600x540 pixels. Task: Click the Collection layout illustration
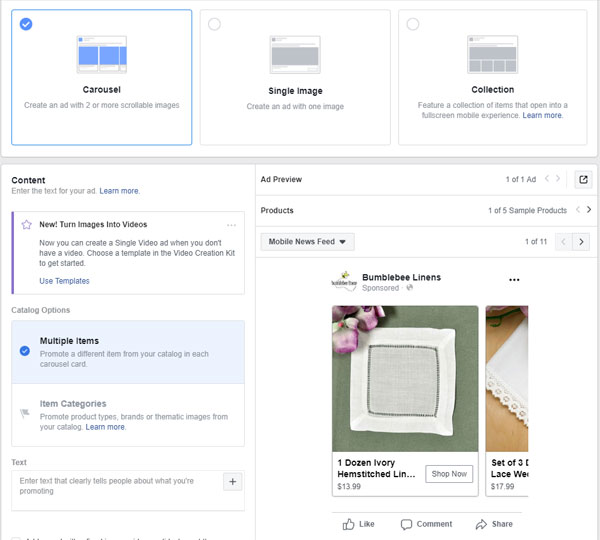tap(492, 54)
